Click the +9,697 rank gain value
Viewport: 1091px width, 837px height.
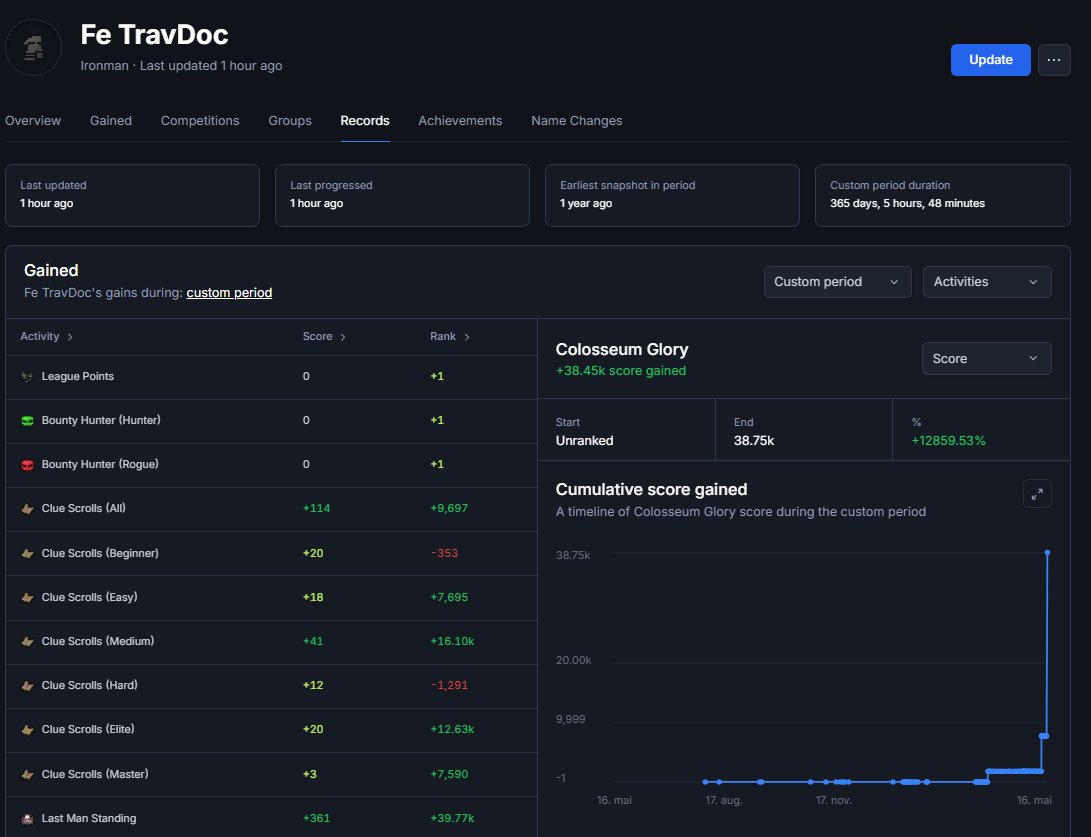449,509
